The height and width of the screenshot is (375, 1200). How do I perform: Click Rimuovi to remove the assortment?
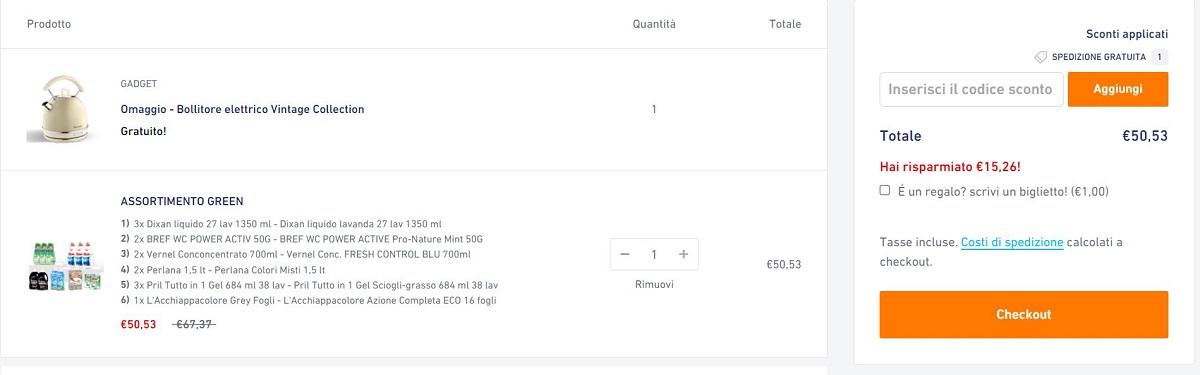point(654,284)
